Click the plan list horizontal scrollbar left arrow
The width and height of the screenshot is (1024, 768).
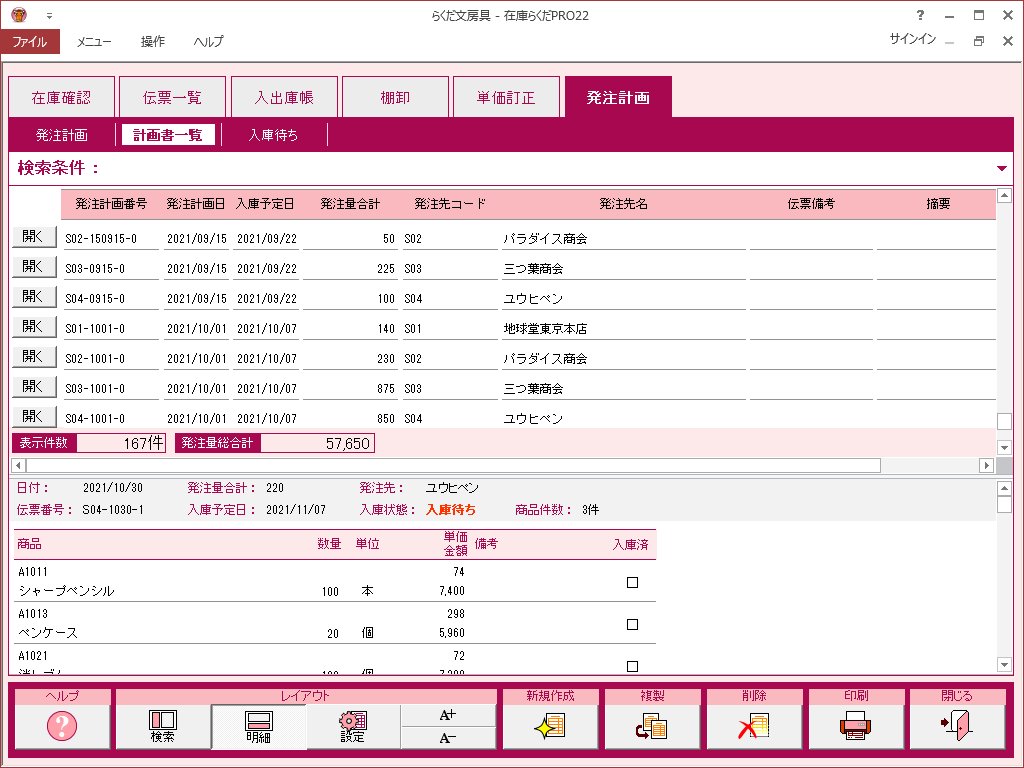coord(18,465)
